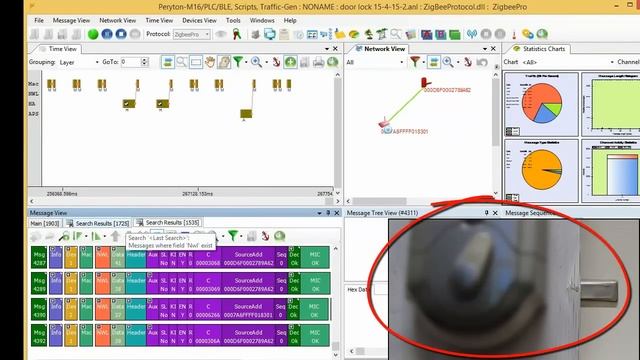Toggle the layer arrange button in Time View
This screenshot has width=640, height=360.
pyautogui.click(x=168, y=62)
